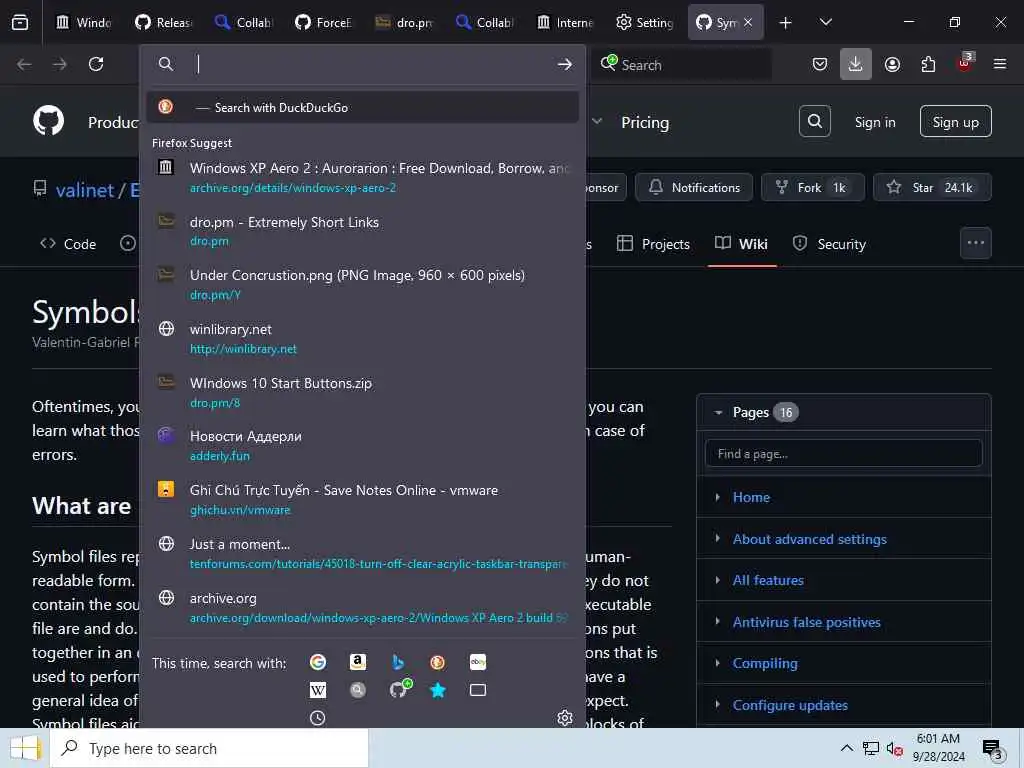
Task: Click the Sign in link
Action: click(x=875, y=122)
